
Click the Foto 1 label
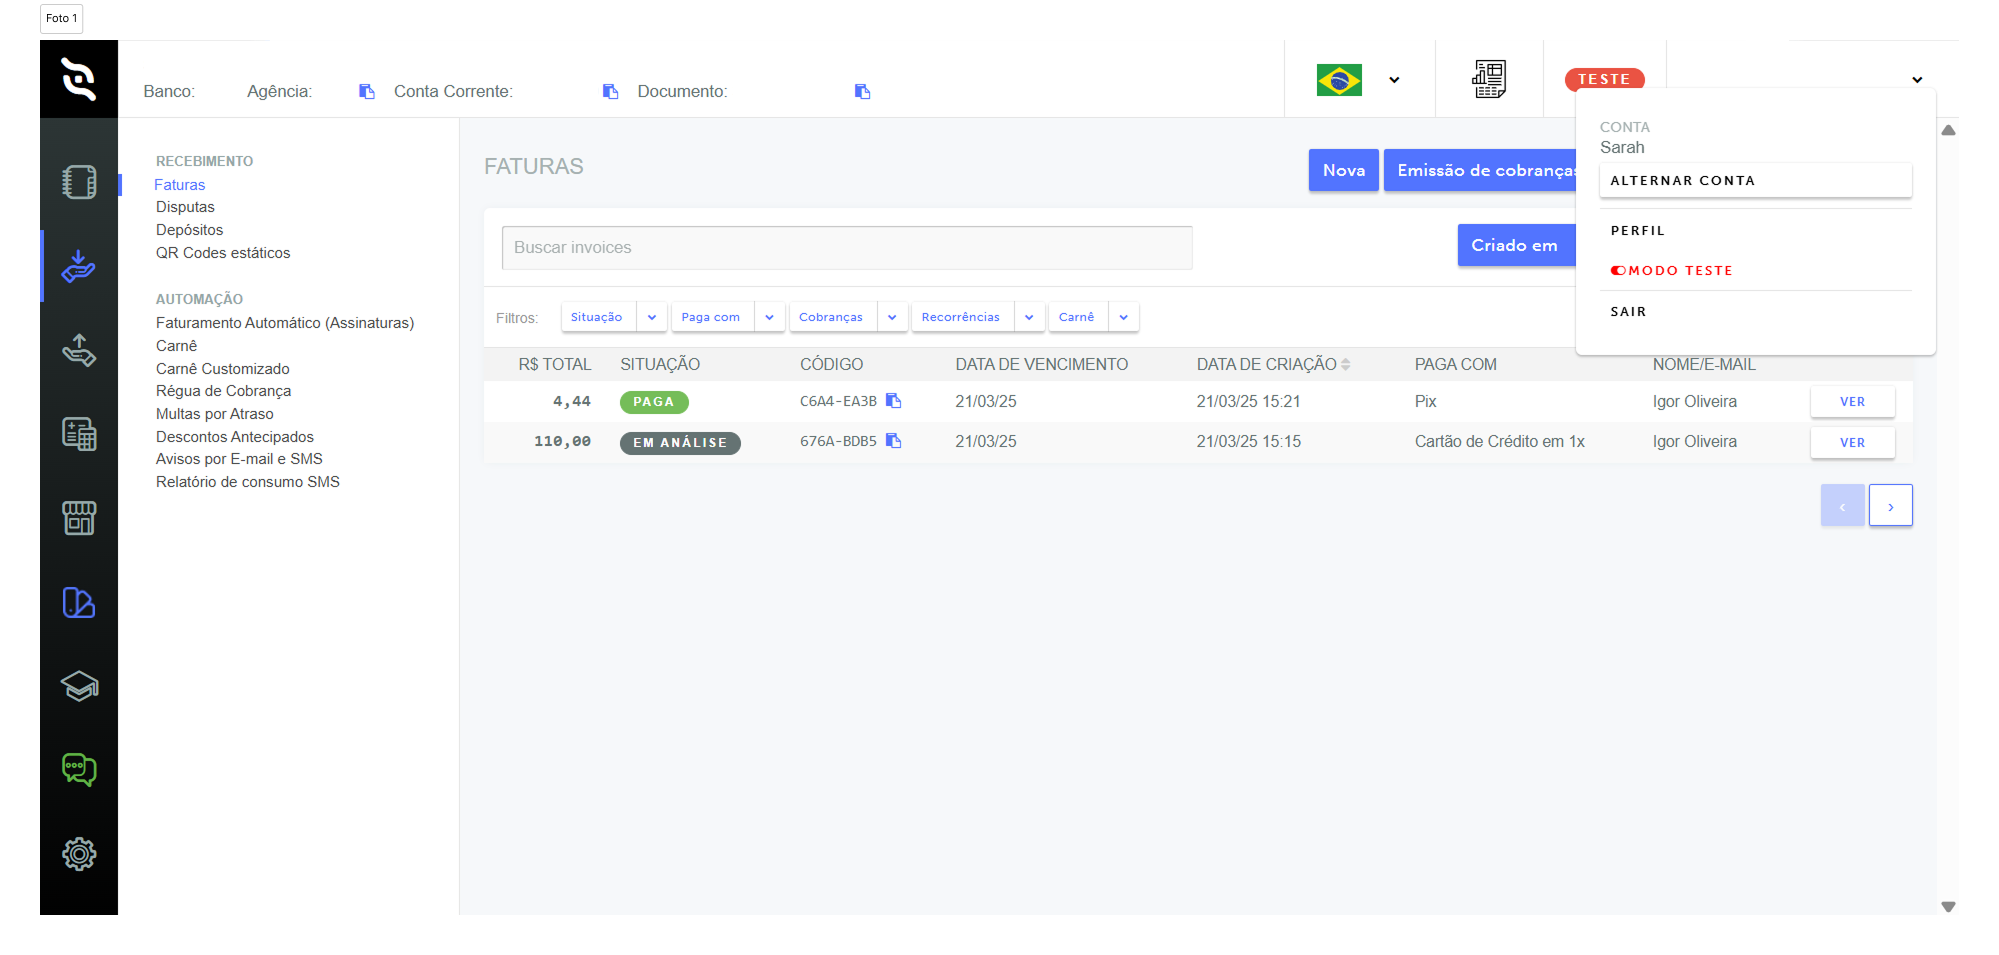[61, 18]
